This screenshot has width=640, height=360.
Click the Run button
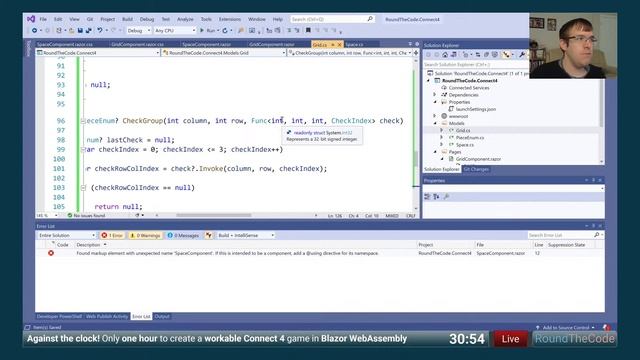point(207,31)
